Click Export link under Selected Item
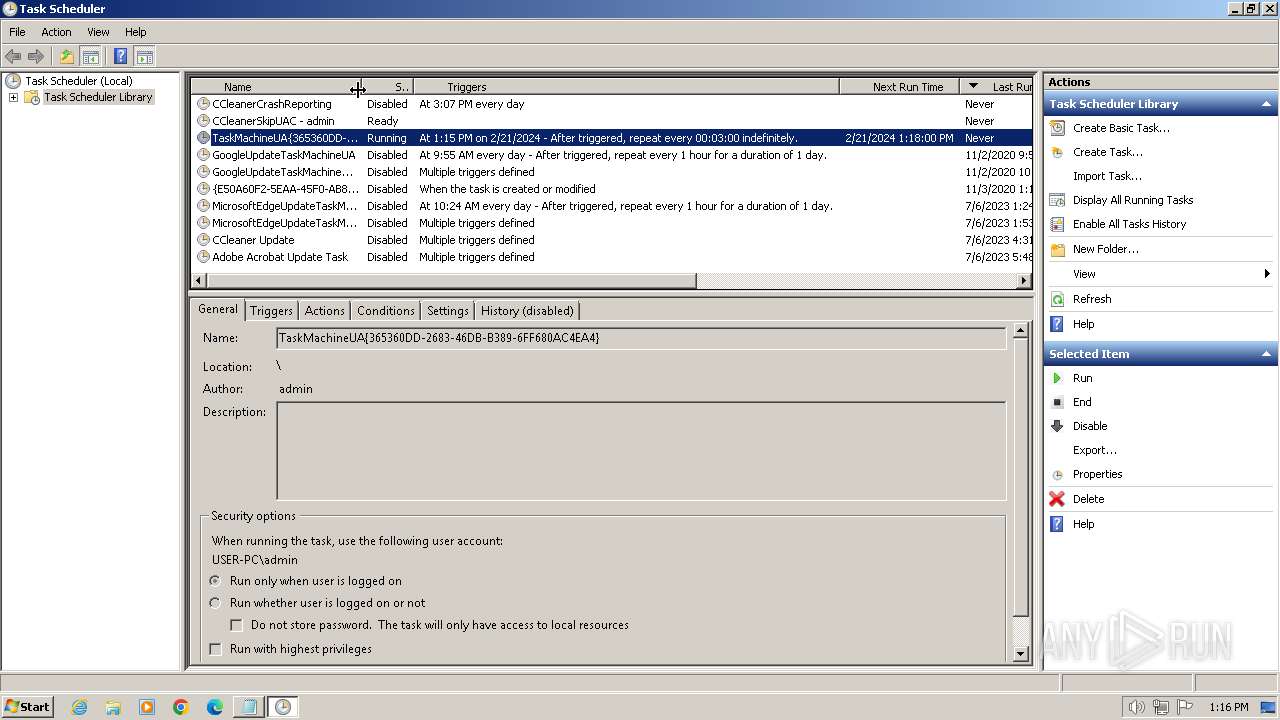Image resolution: width=1280 pixels, height=720 pixels. tap(1095, 450)
